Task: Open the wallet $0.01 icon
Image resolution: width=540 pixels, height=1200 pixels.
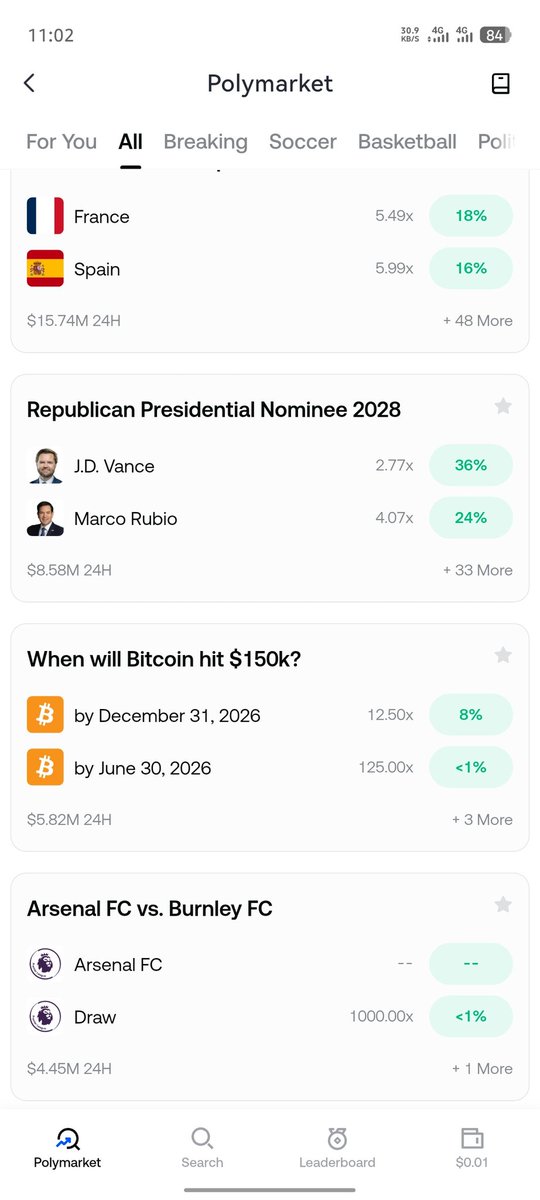Action: point(472,1139)
